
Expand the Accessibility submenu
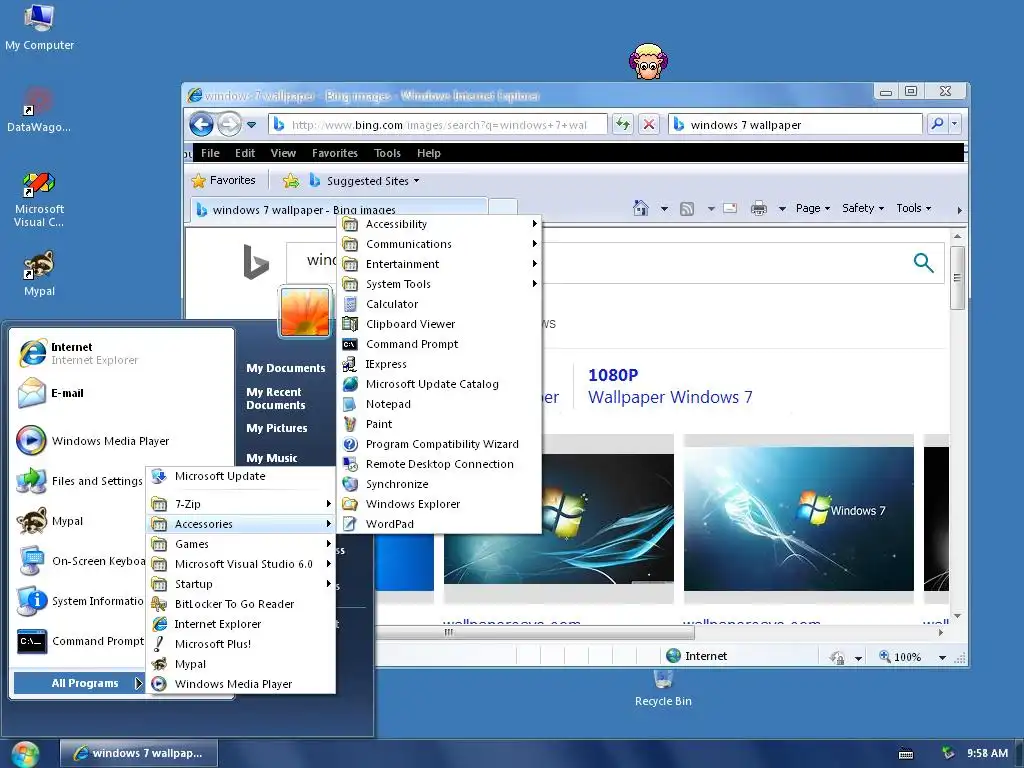(440, 224)
